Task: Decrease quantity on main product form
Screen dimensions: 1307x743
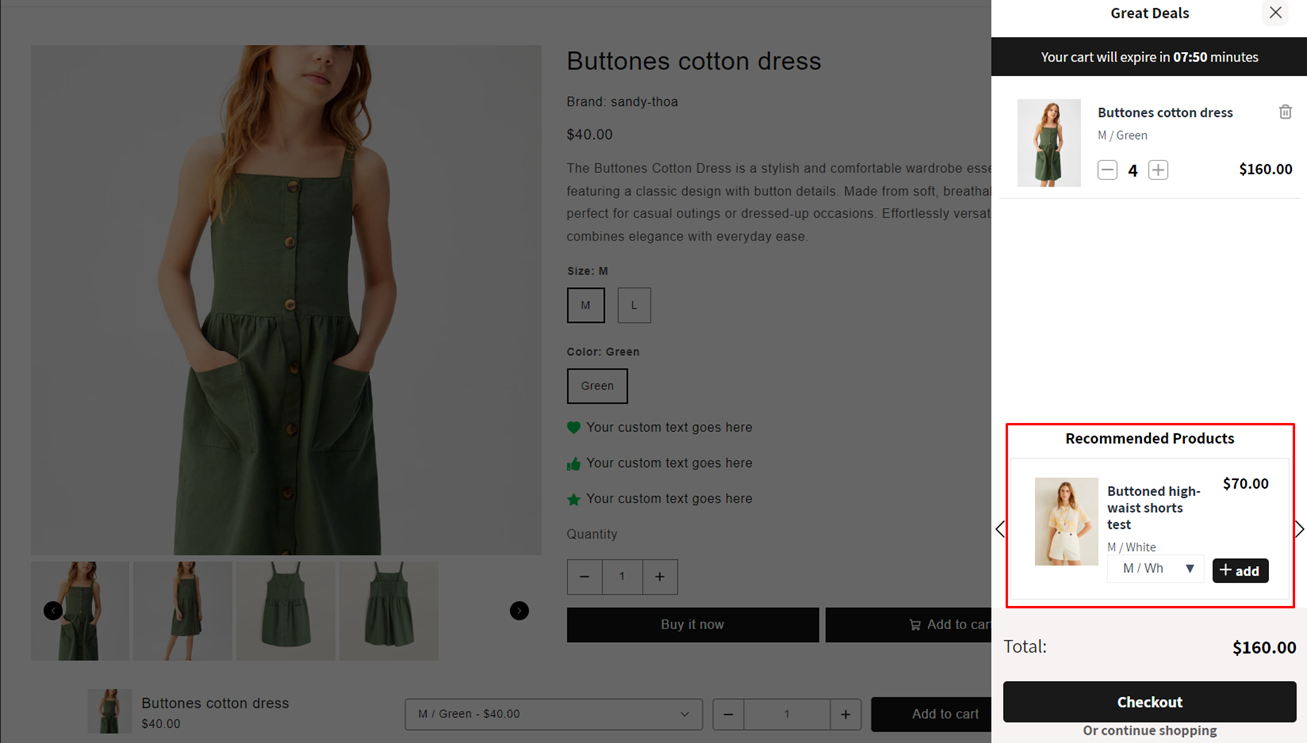Action: coord(585,576)
